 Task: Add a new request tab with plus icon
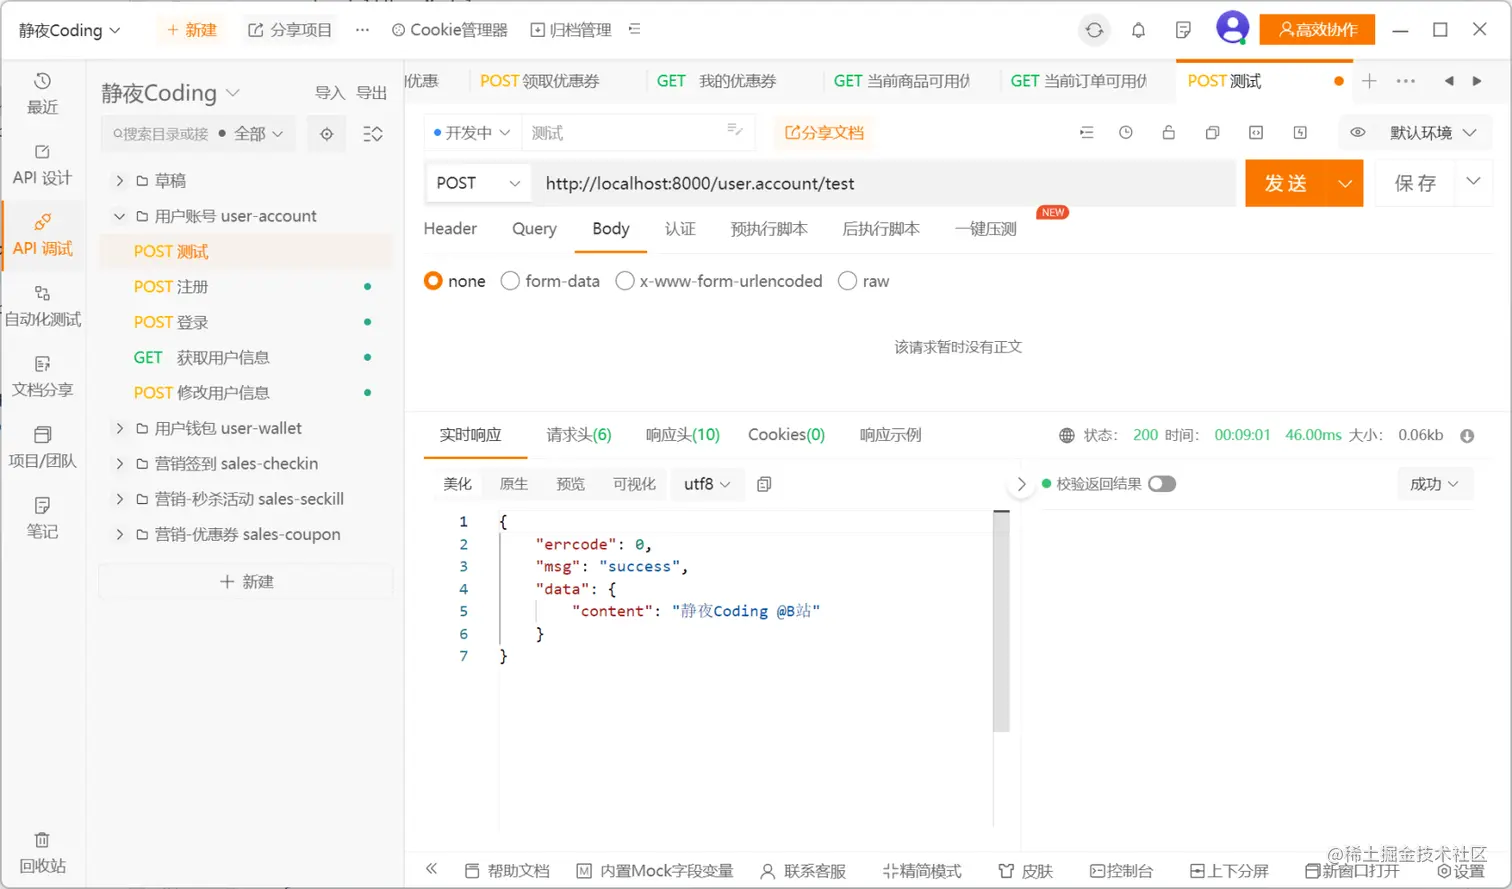1369,81
